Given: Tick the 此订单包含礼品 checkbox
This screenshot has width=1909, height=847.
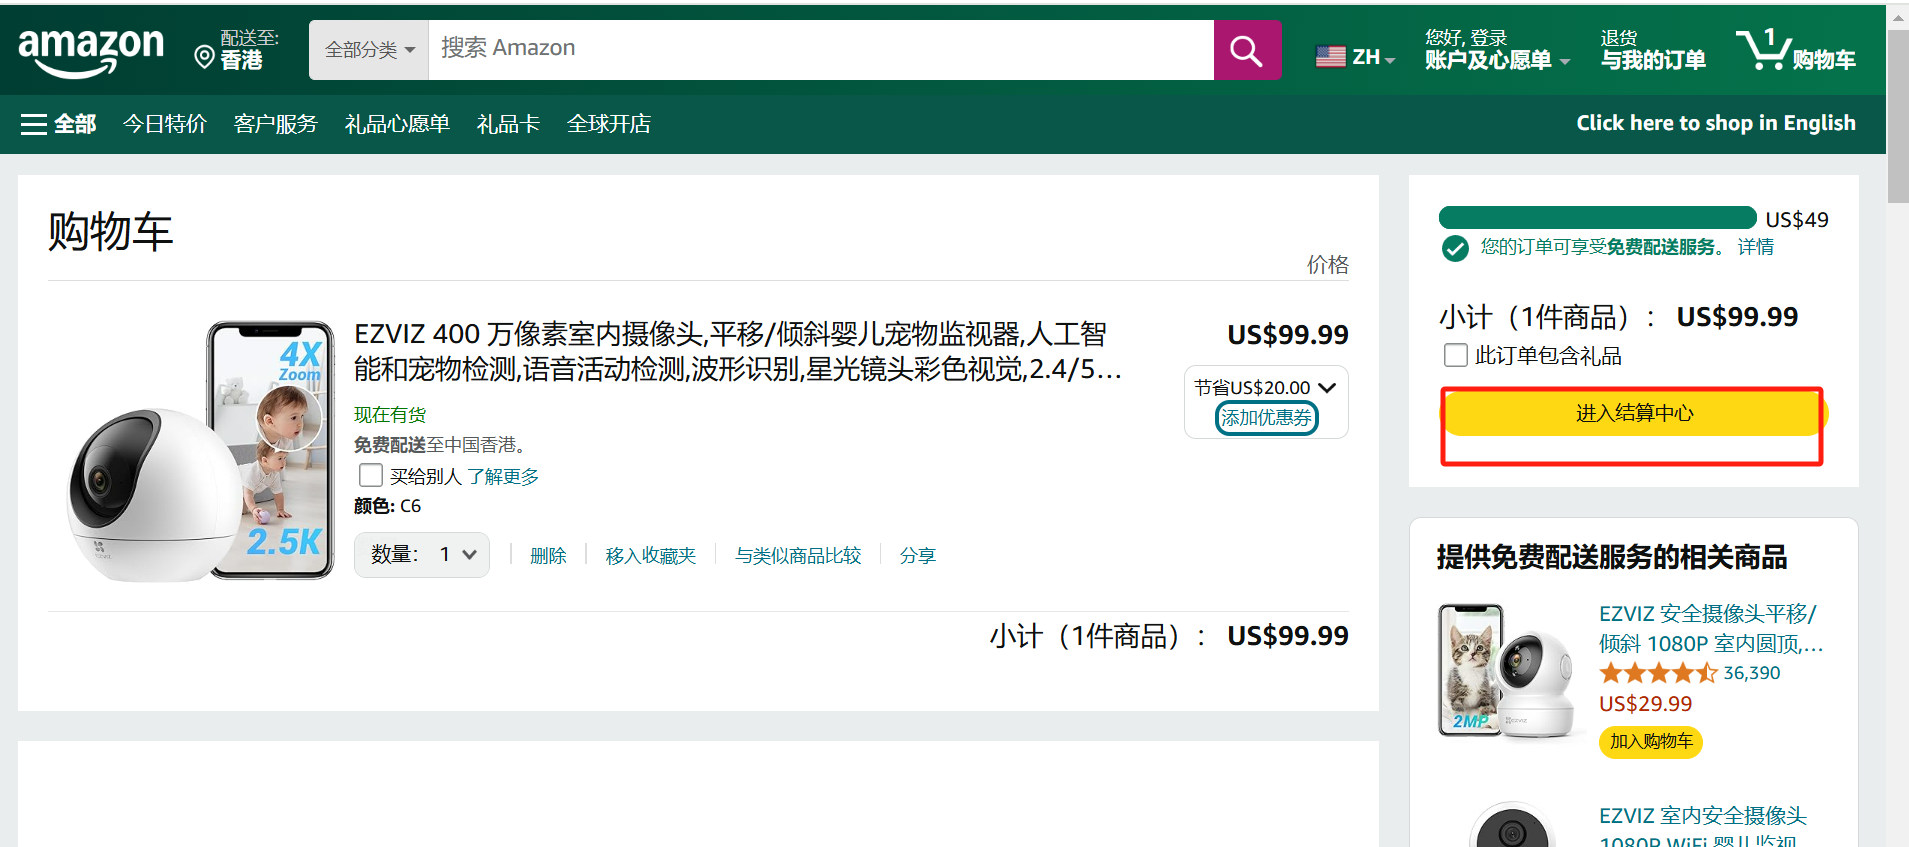Looking at the screenshot, I should 1456,355.
